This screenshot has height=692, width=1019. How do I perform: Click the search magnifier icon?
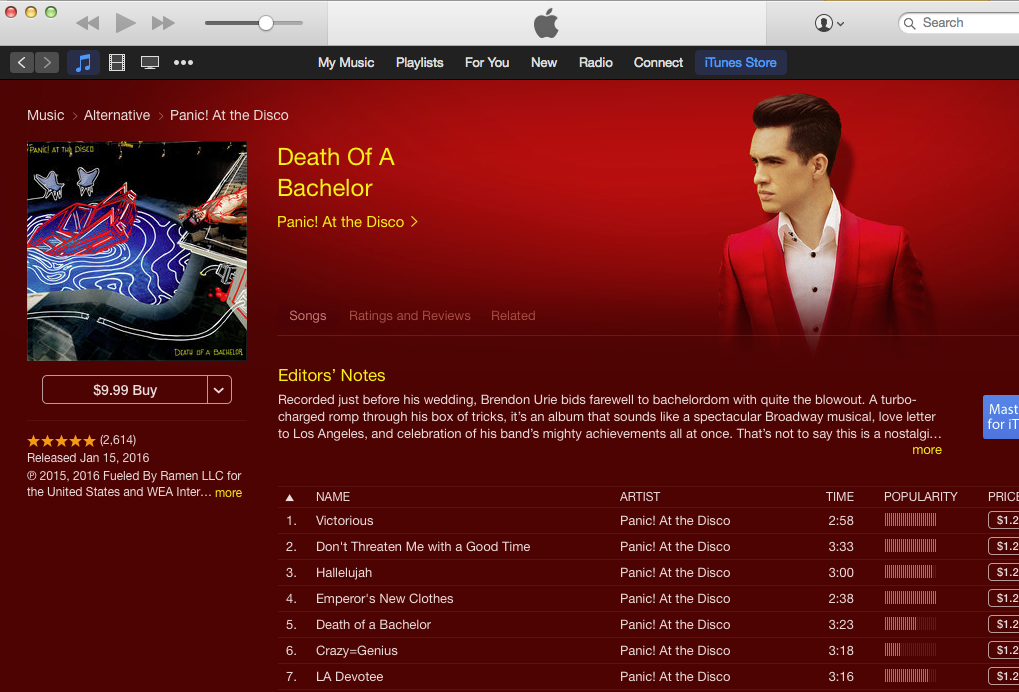[910, 23]
